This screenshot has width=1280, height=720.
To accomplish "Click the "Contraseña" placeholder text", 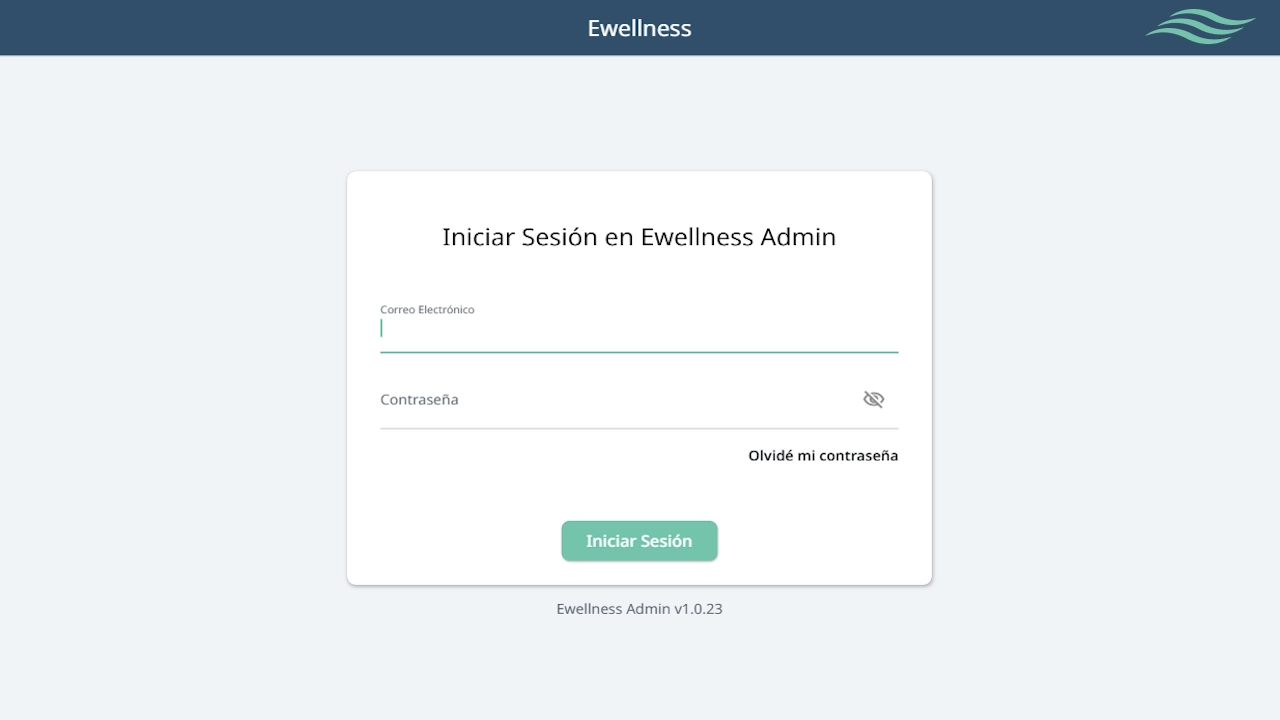I will coord(419,400).
